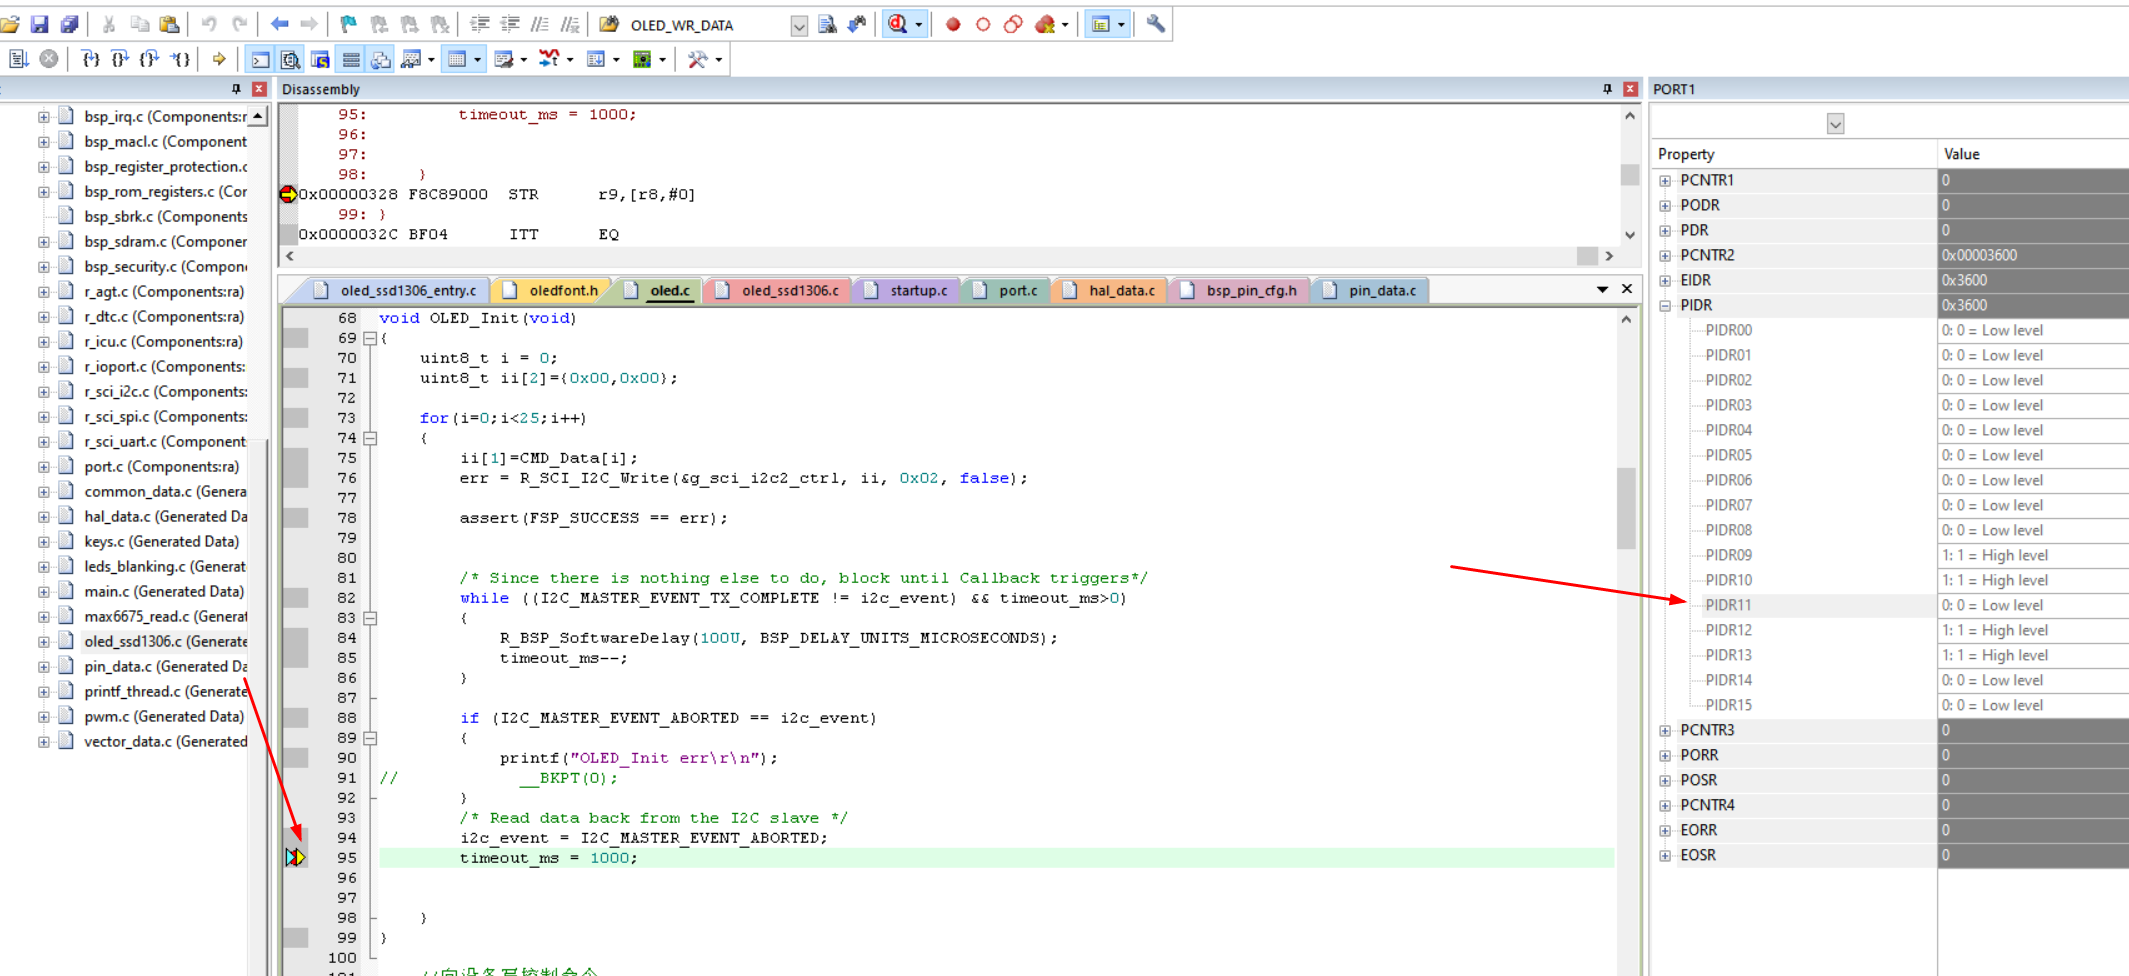Viewport: 2129px width, 976px height.
Task: Click the Step out icon
Action: (150, 59)
